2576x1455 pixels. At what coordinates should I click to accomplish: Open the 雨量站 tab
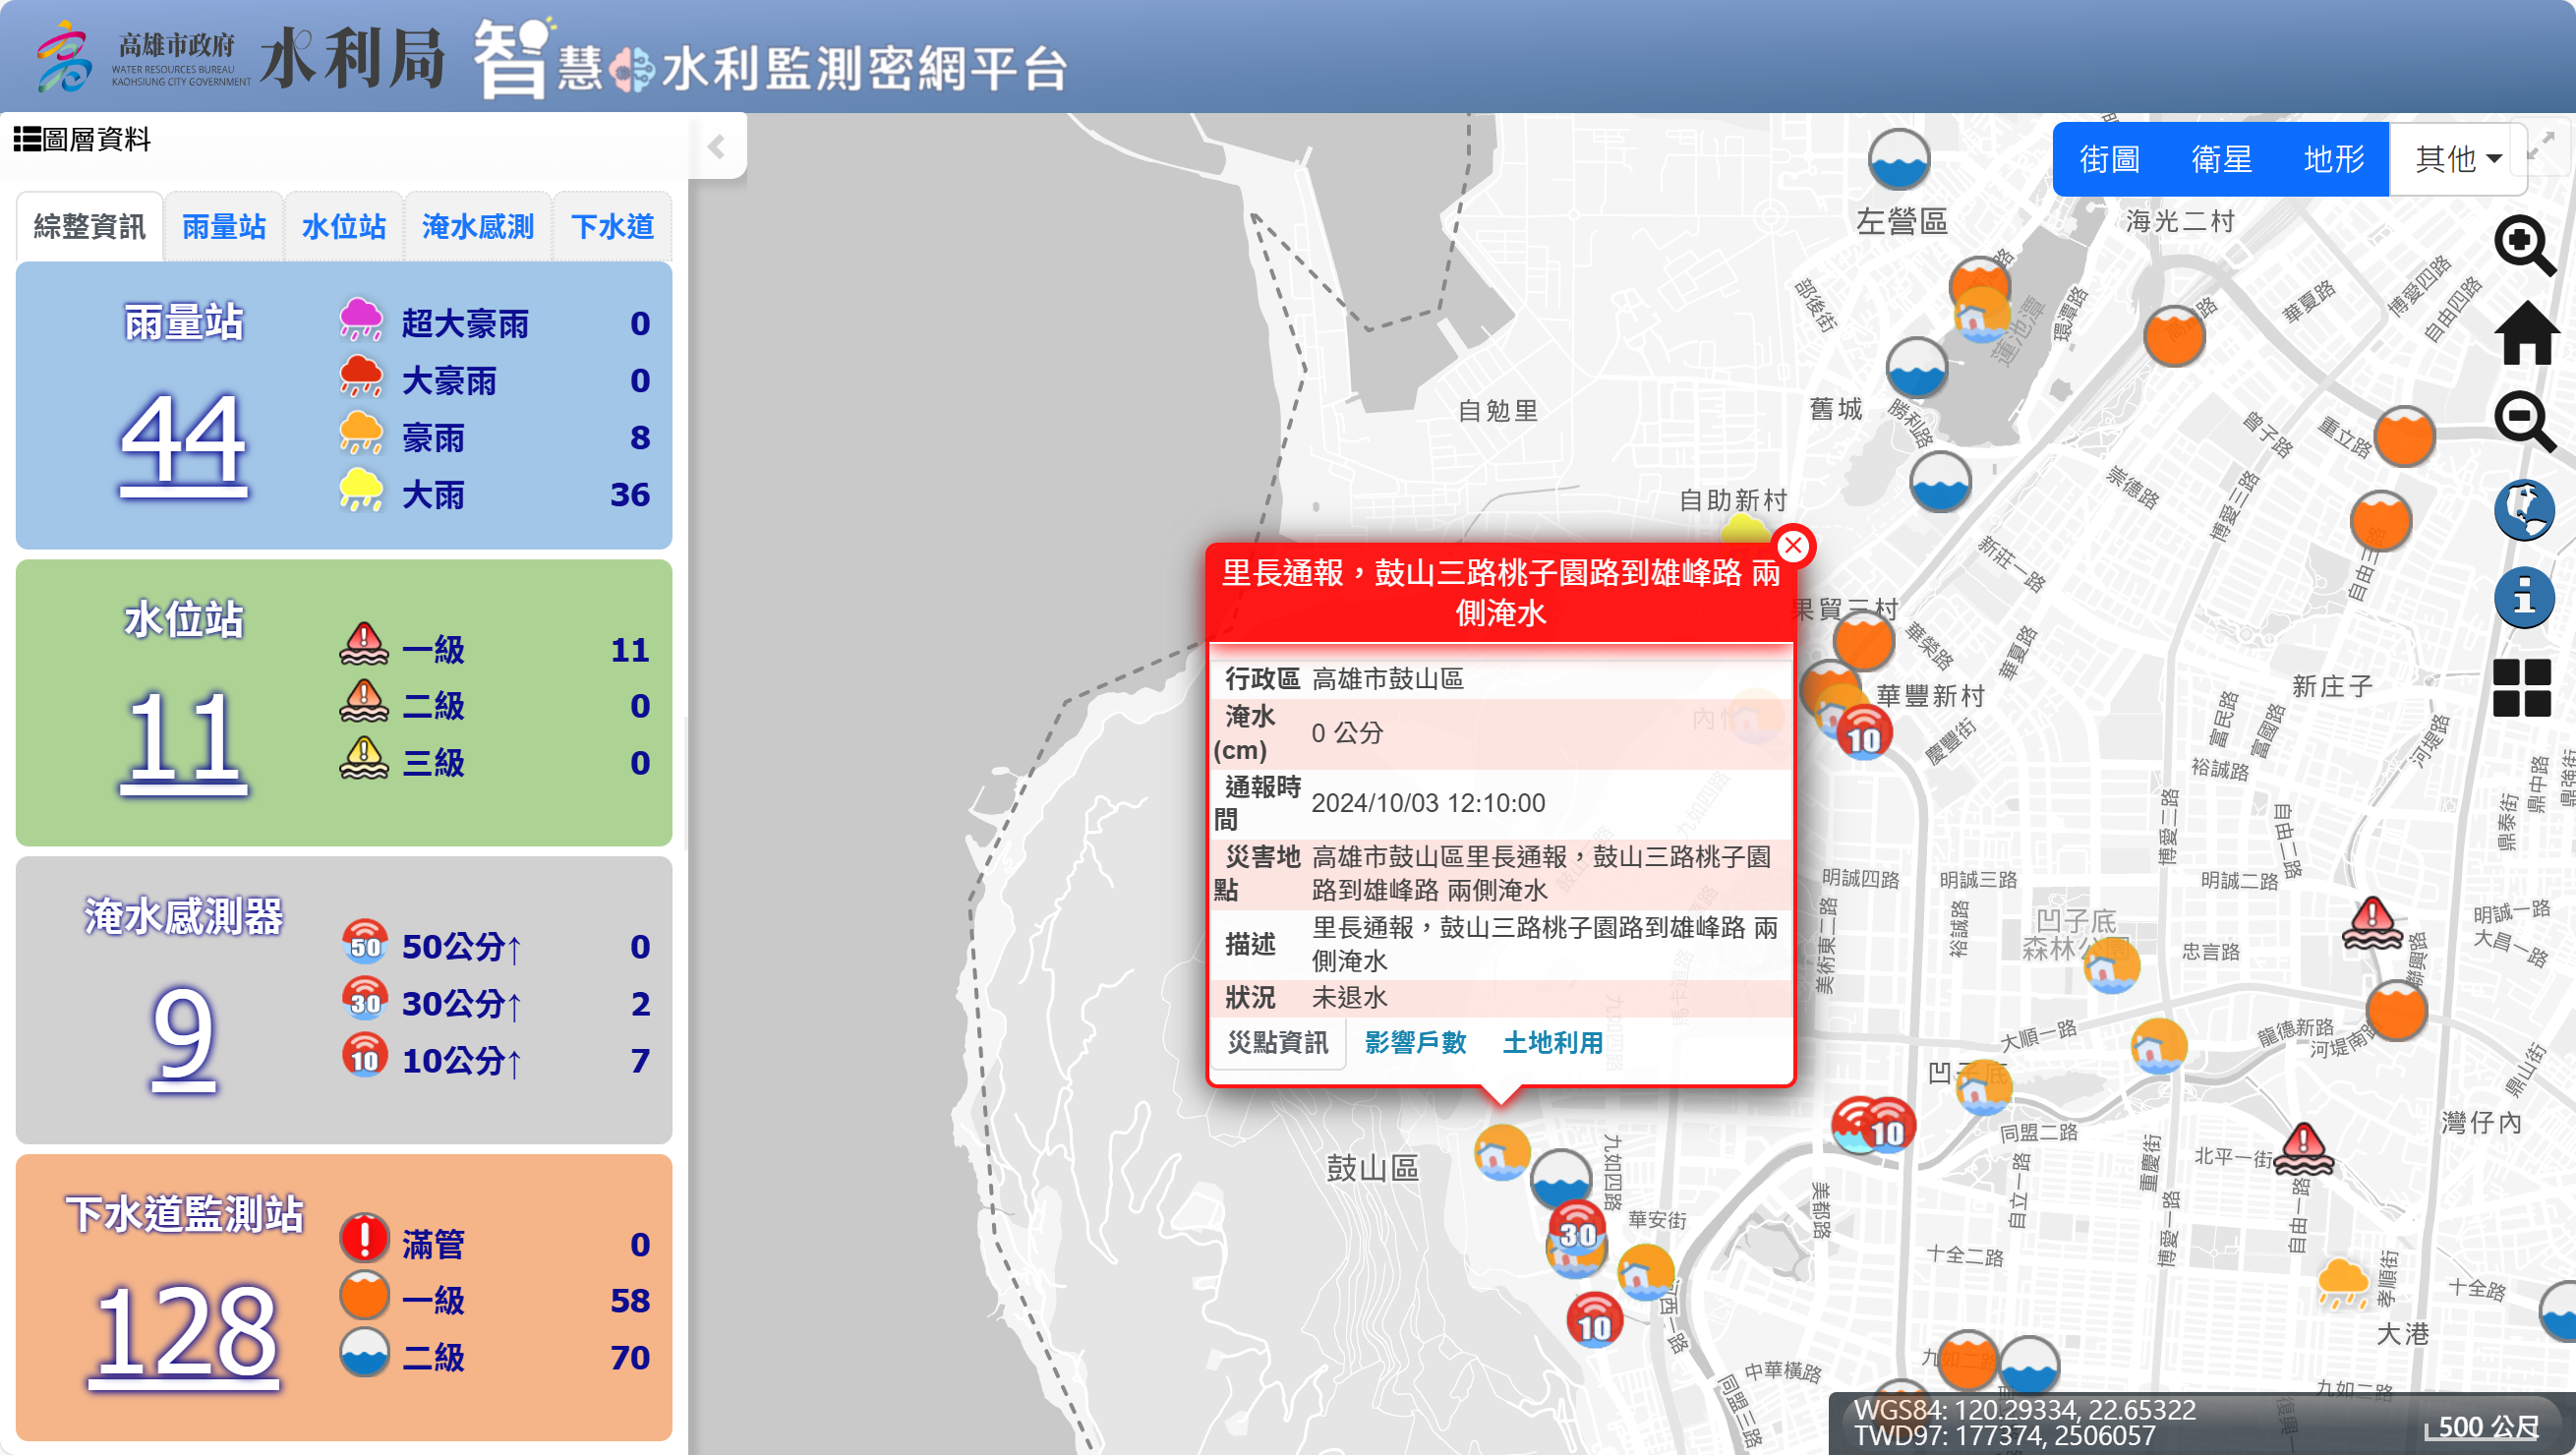[x=223, y=227]
